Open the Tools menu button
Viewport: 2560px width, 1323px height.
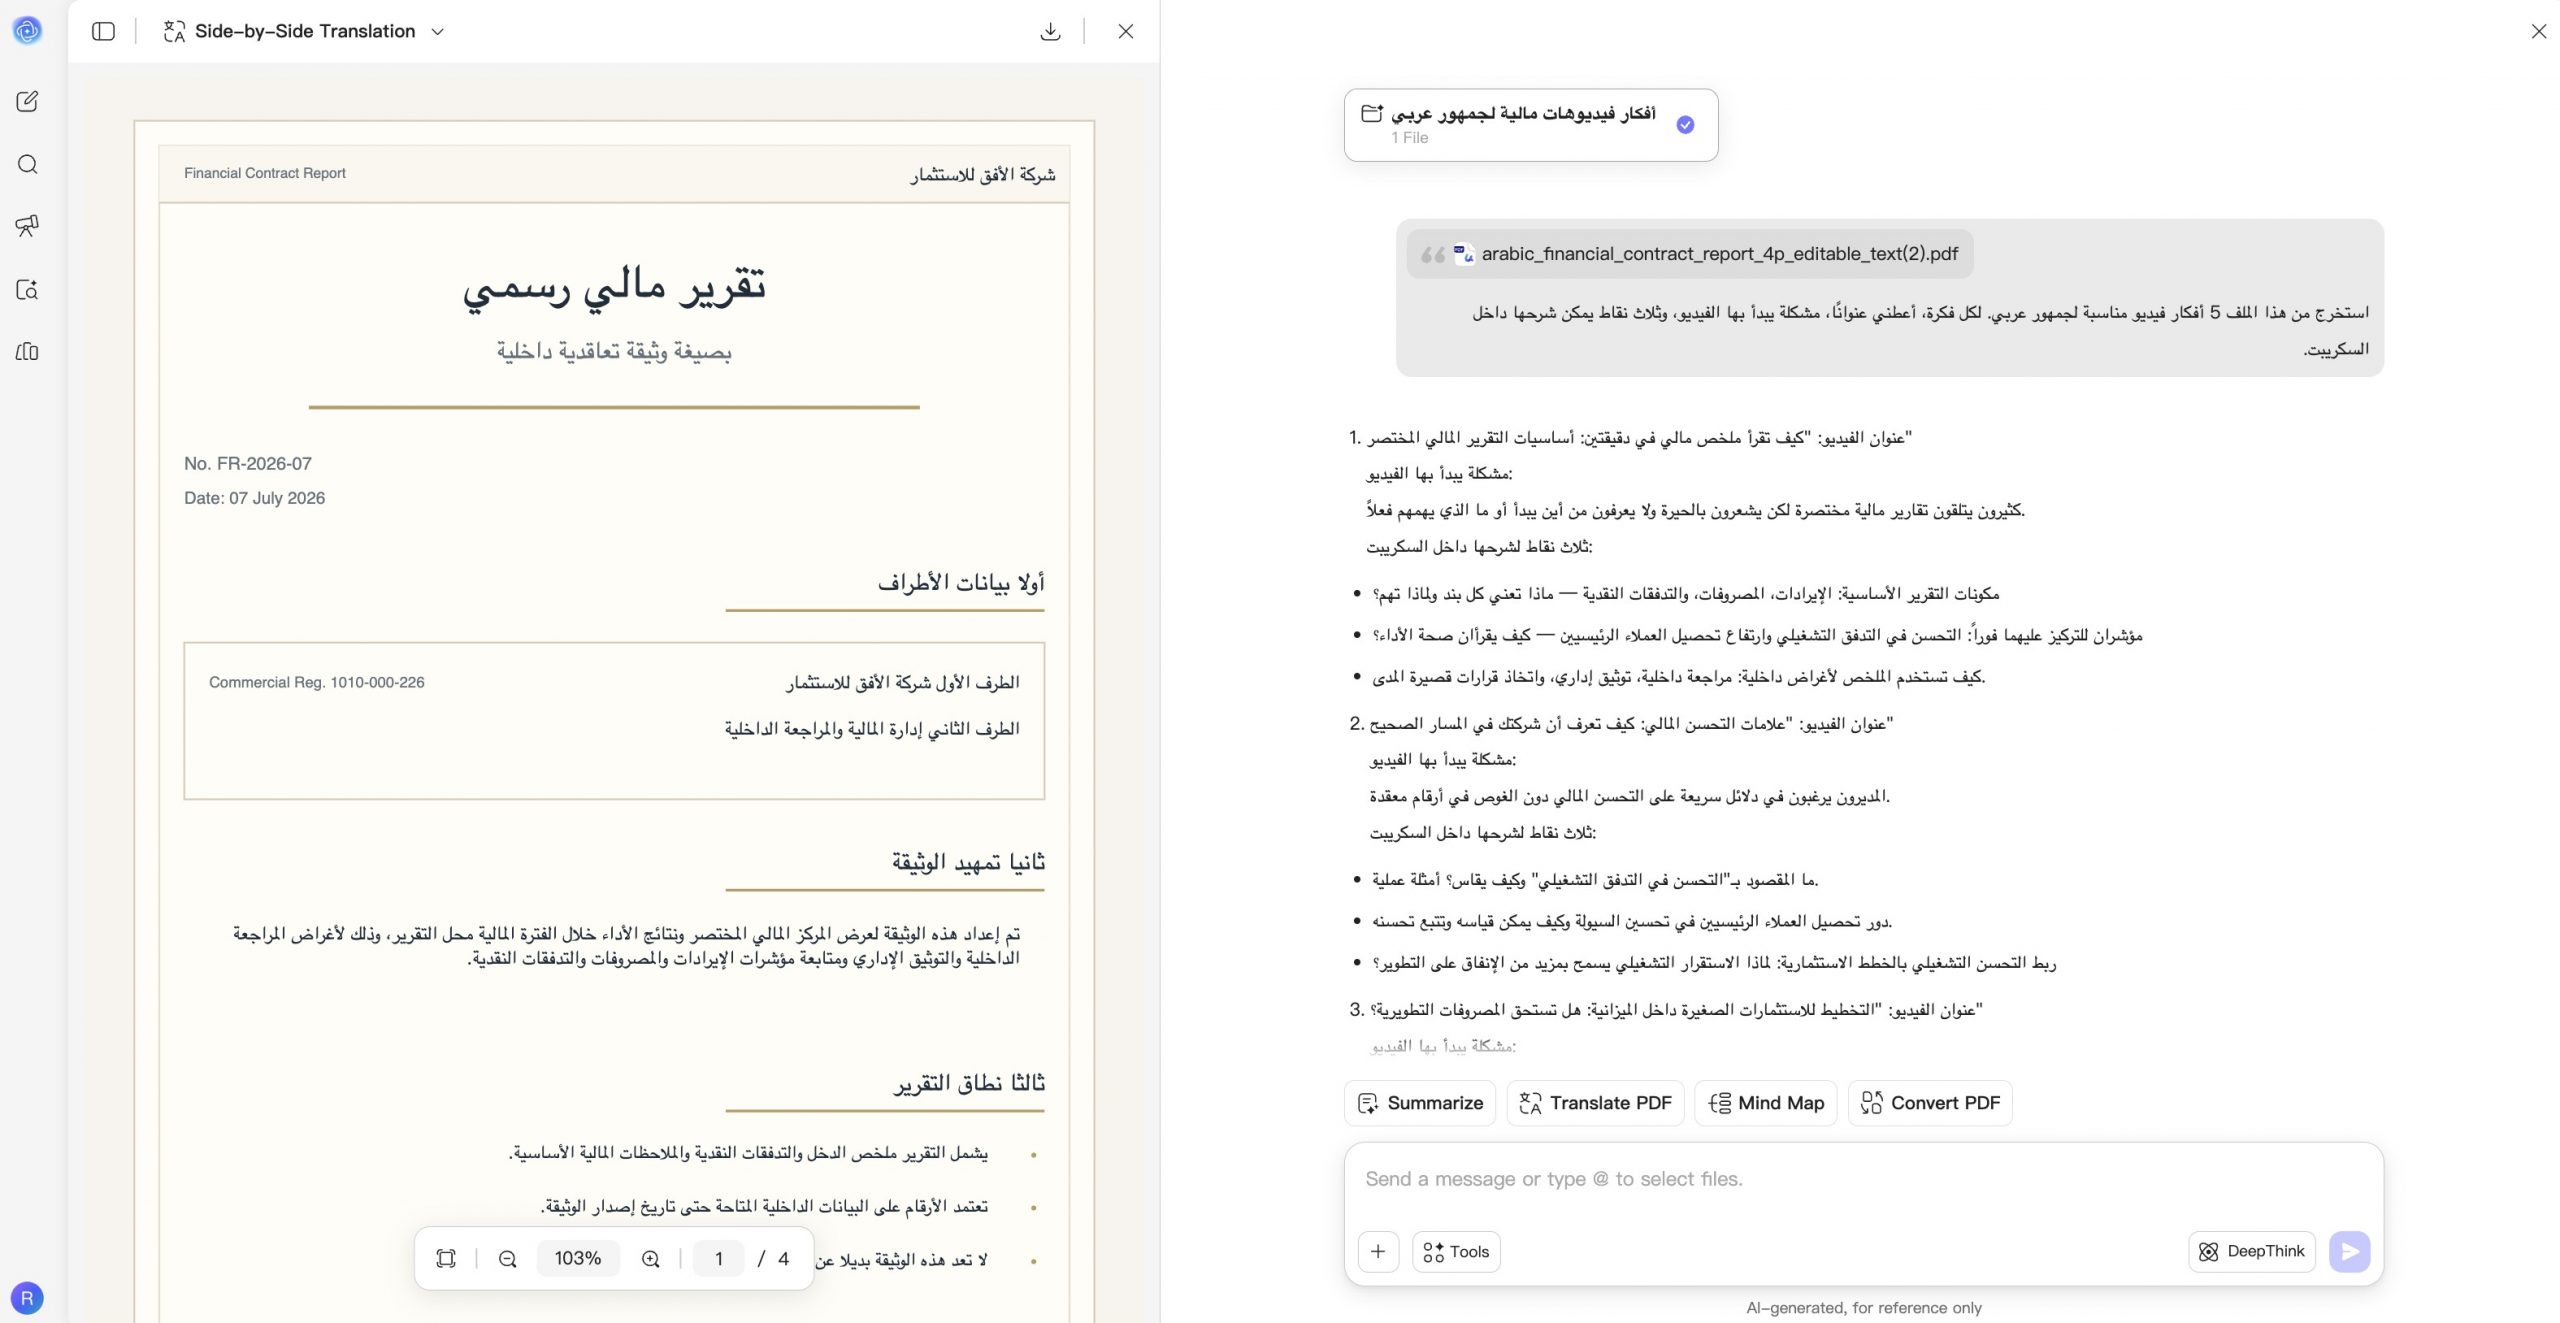[1456, 1251]
